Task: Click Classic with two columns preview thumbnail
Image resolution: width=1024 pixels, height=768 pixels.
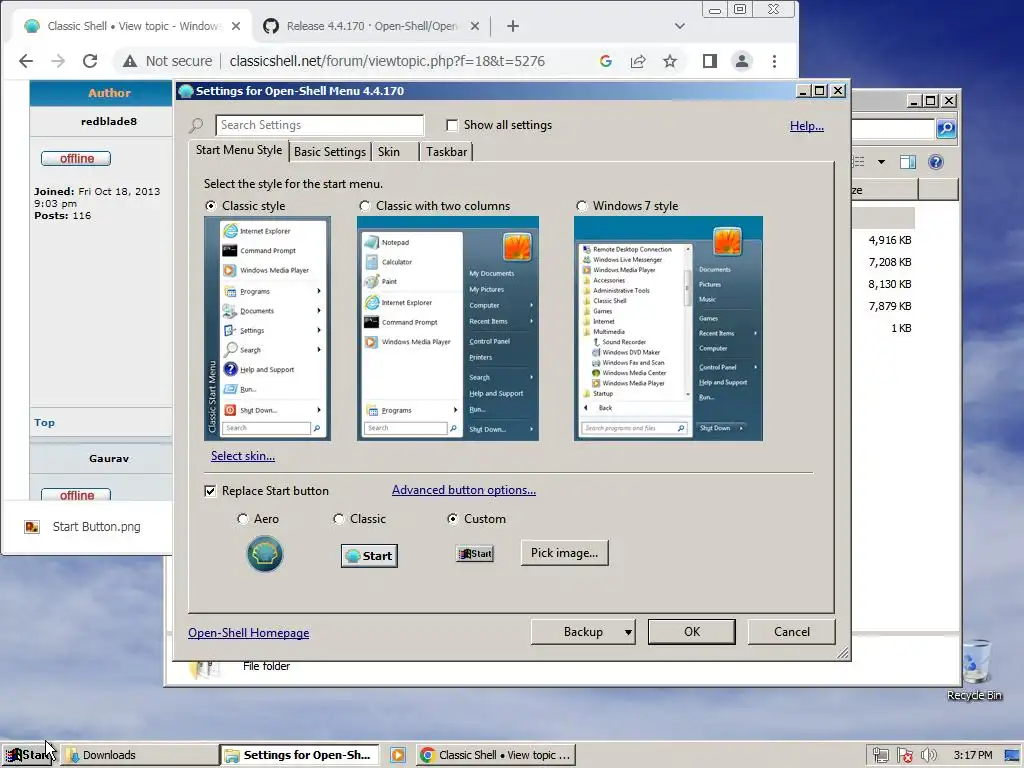Action: pyautogui.click(x=447, y=328)
